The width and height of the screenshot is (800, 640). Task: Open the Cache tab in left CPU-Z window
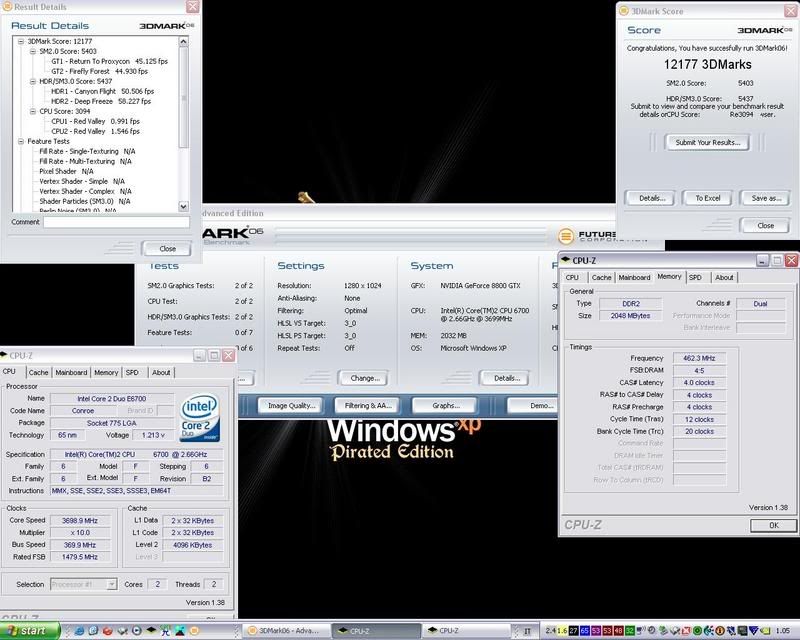tap(36, 372)
